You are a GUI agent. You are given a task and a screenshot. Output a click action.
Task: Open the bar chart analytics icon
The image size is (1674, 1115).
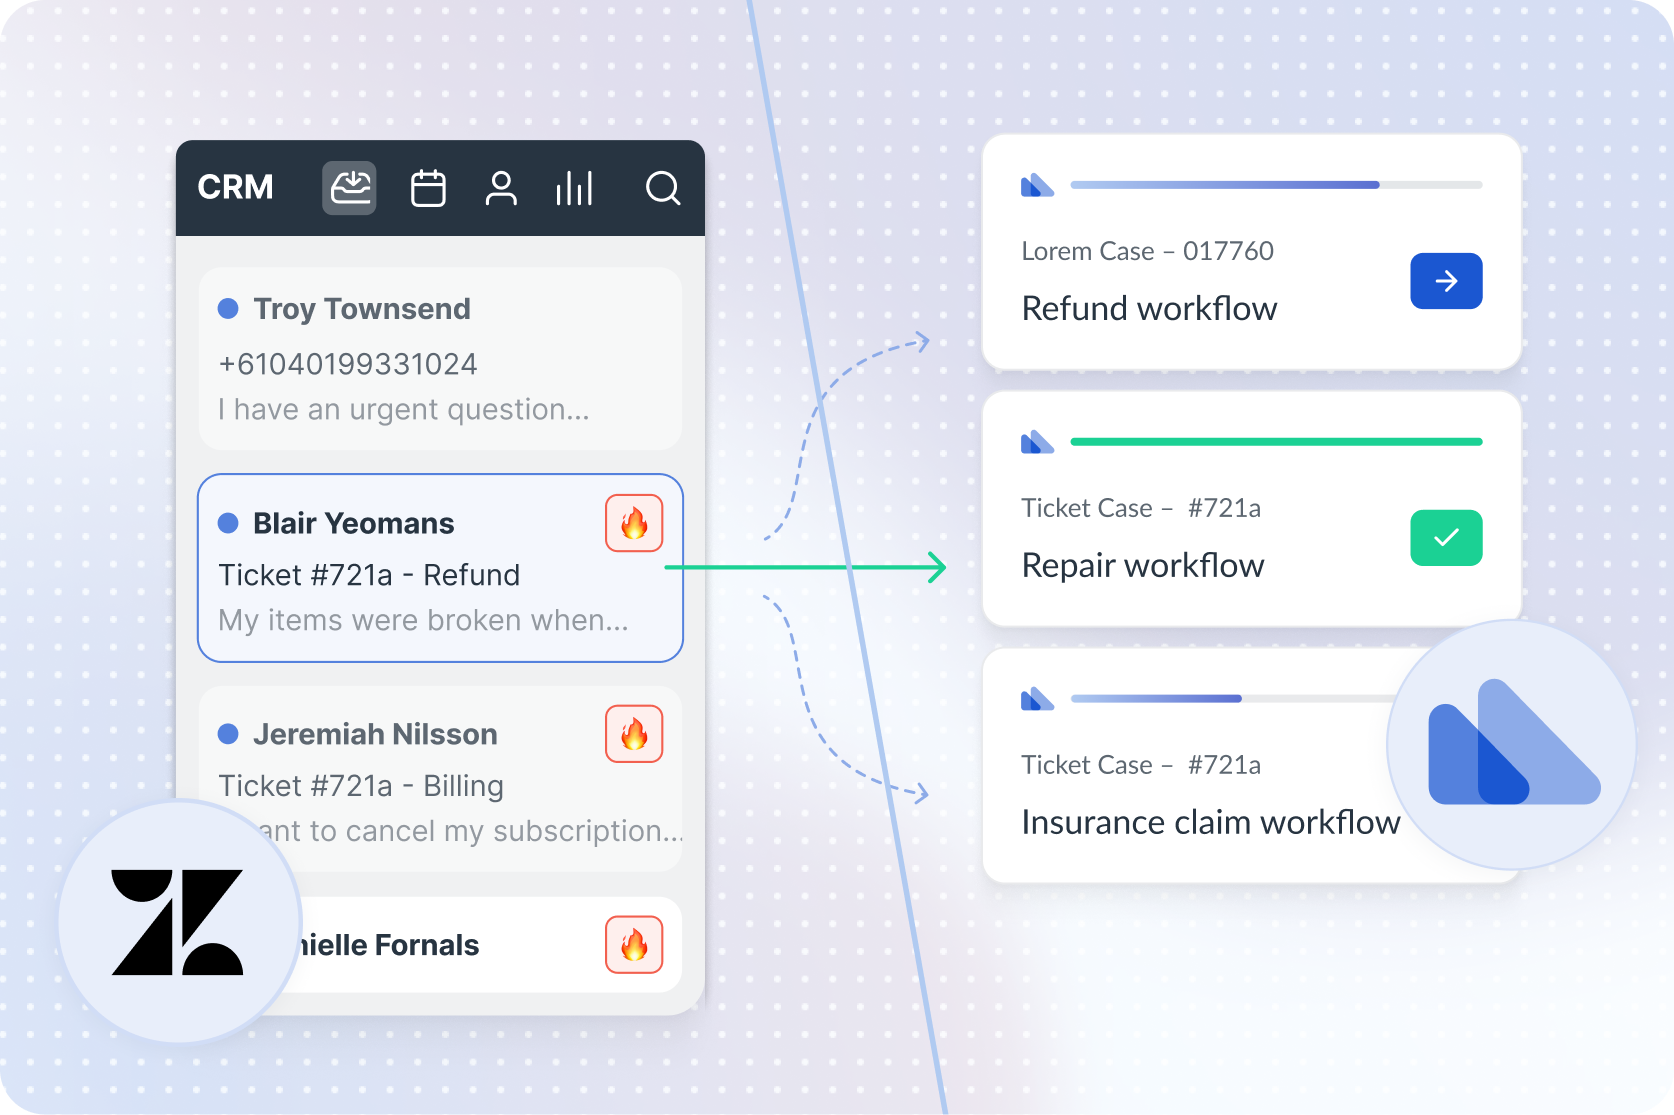[575, 188]
